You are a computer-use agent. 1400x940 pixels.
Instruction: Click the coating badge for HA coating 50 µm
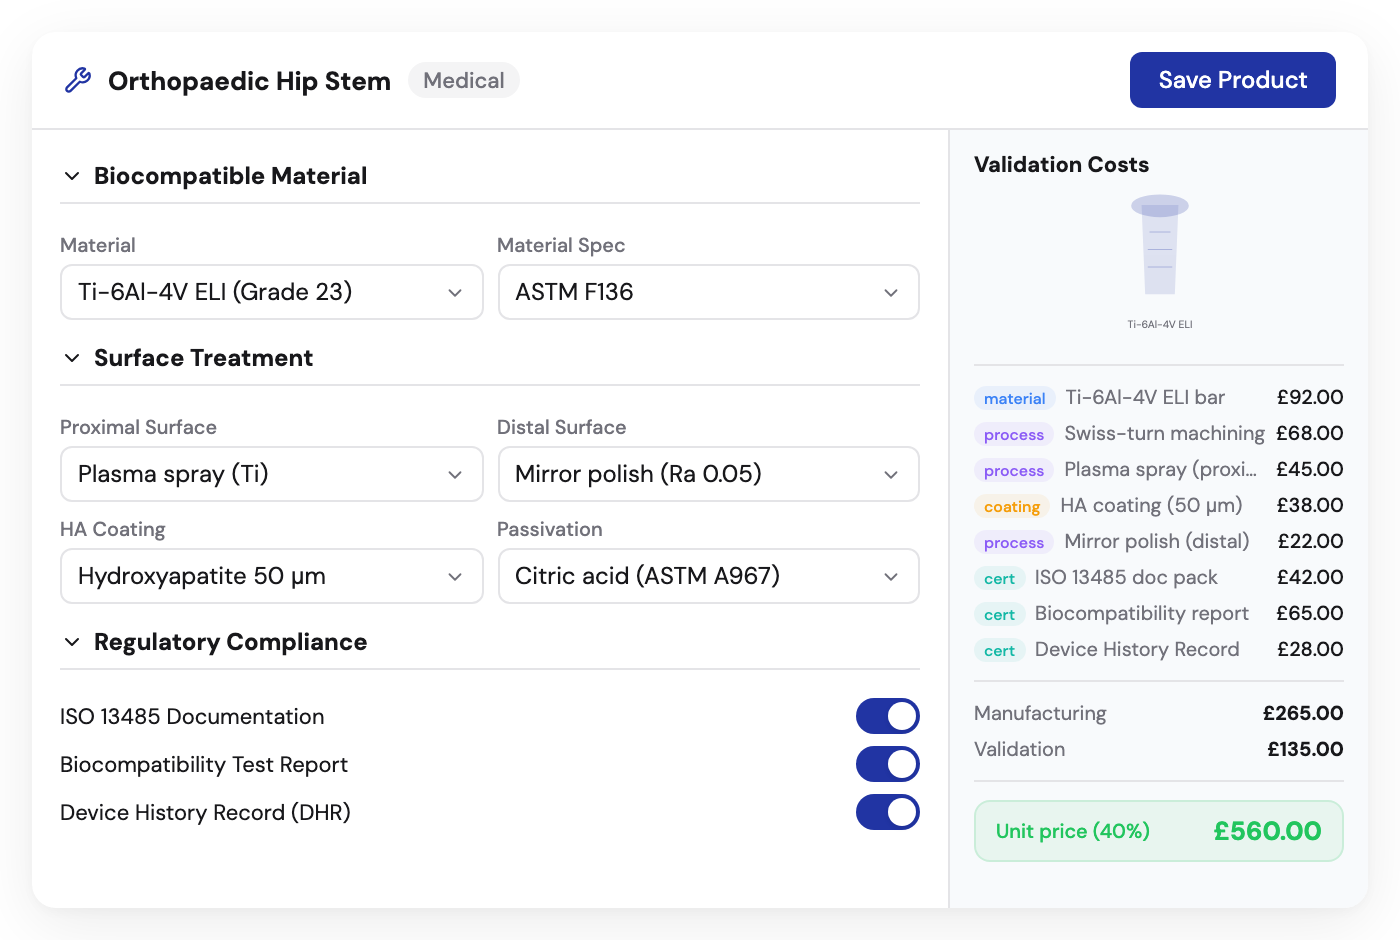(1011, 506)
